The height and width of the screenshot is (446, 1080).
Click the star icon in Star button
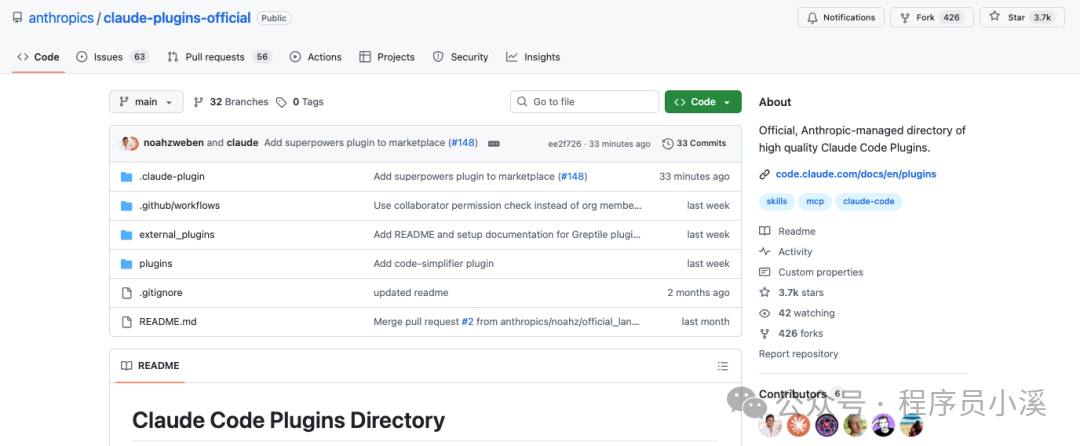[x=995, y=17]
